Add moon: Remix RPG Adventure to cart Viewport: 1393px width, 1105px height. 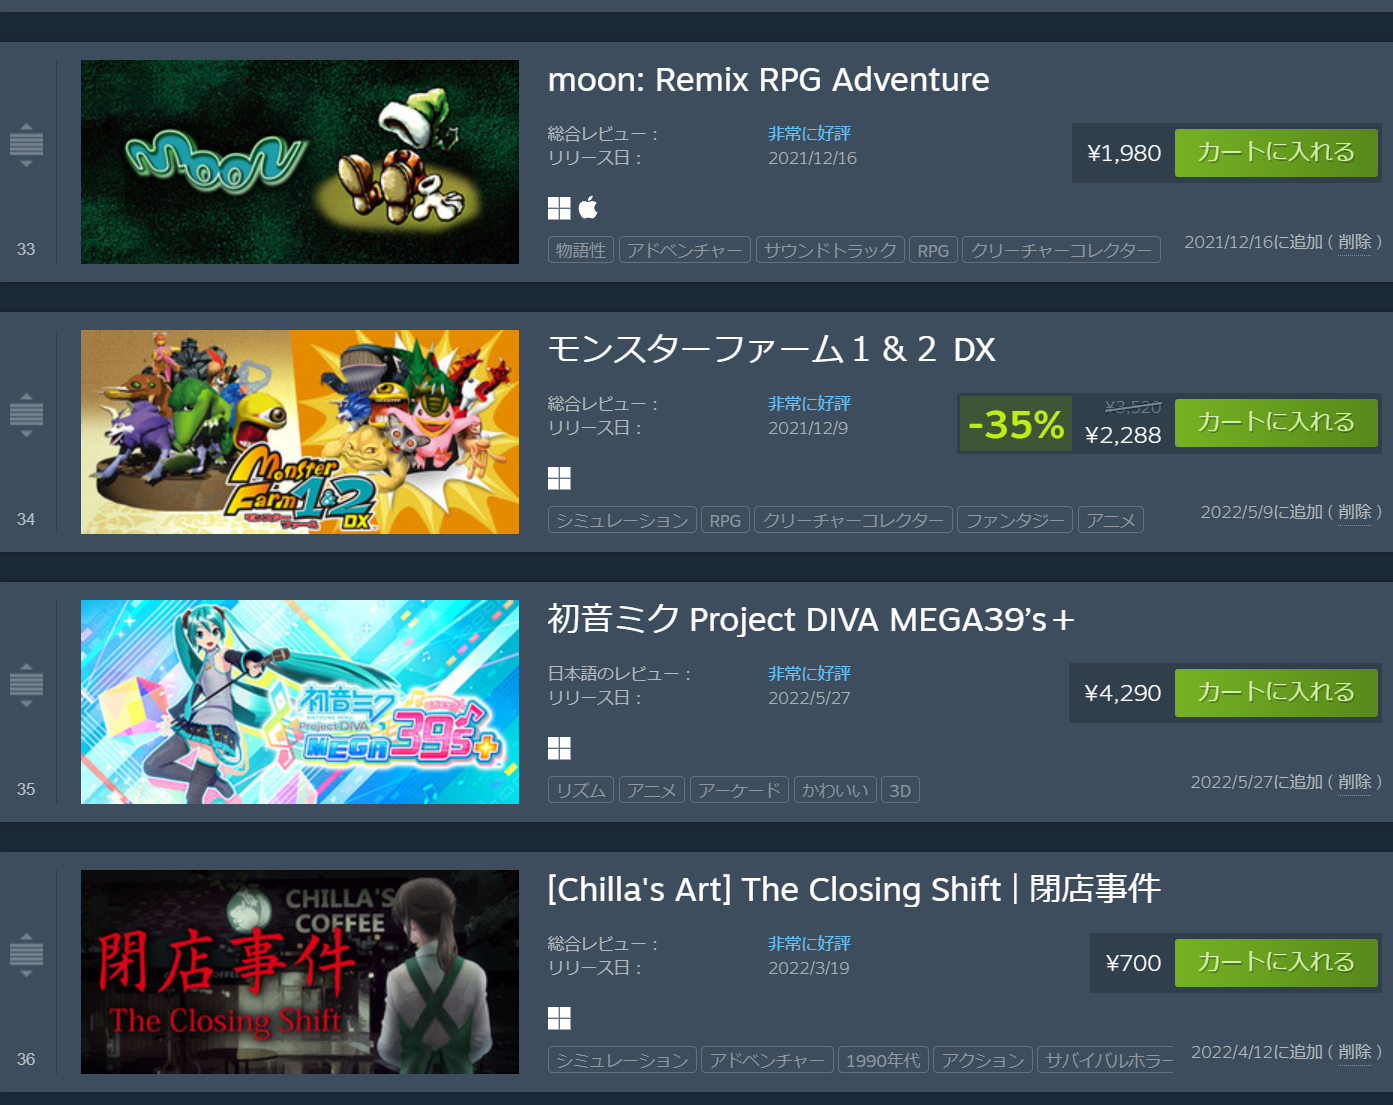(x=1276, y=153)
